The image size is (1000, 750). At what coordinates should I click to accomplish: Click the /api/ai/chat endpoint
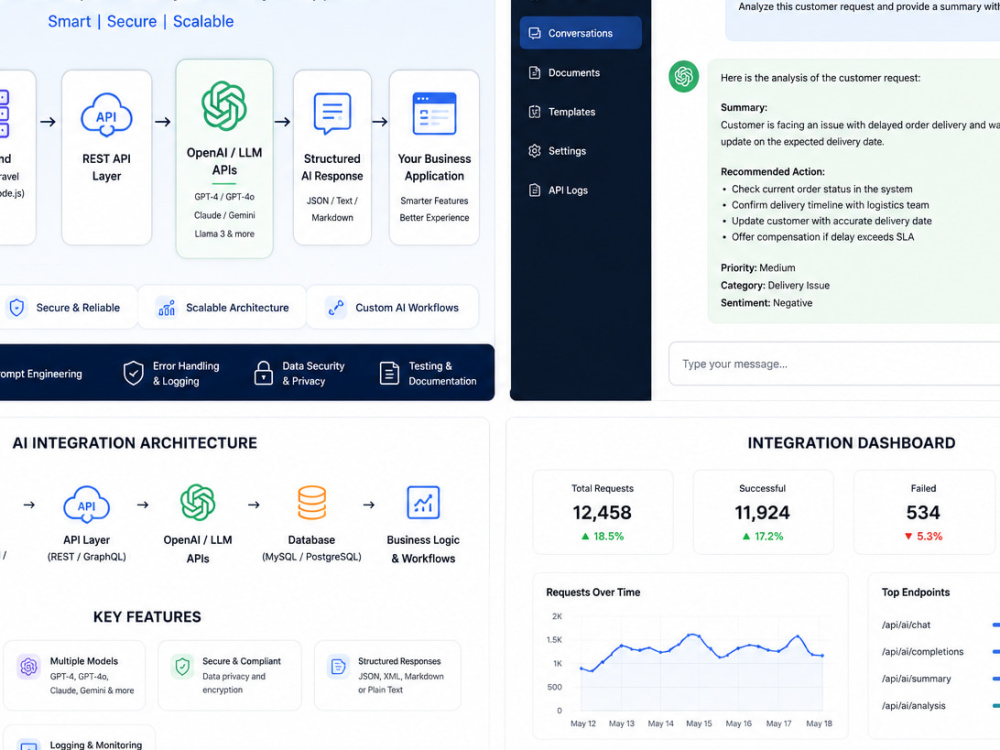click(x=906, y=625)
